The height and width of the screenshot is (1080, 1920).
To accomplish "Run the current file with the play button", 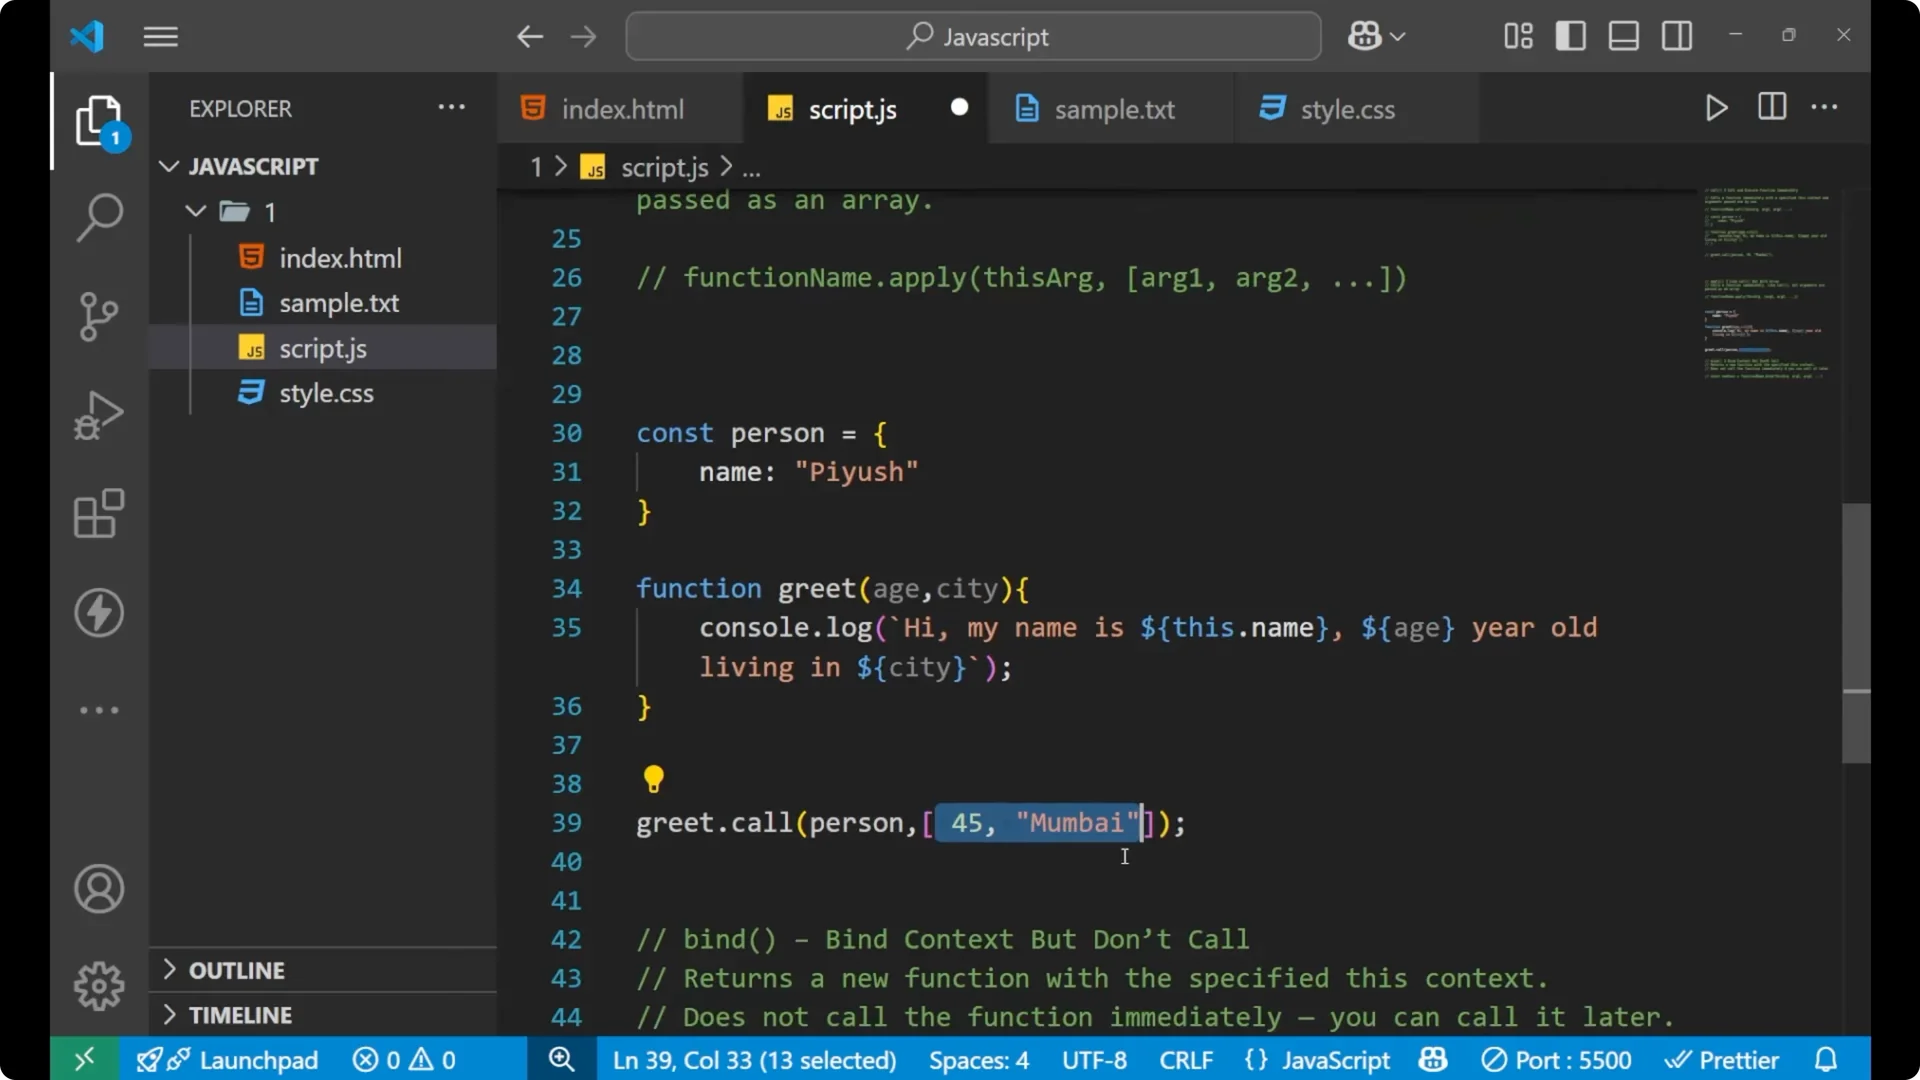I will [1716, 108].
